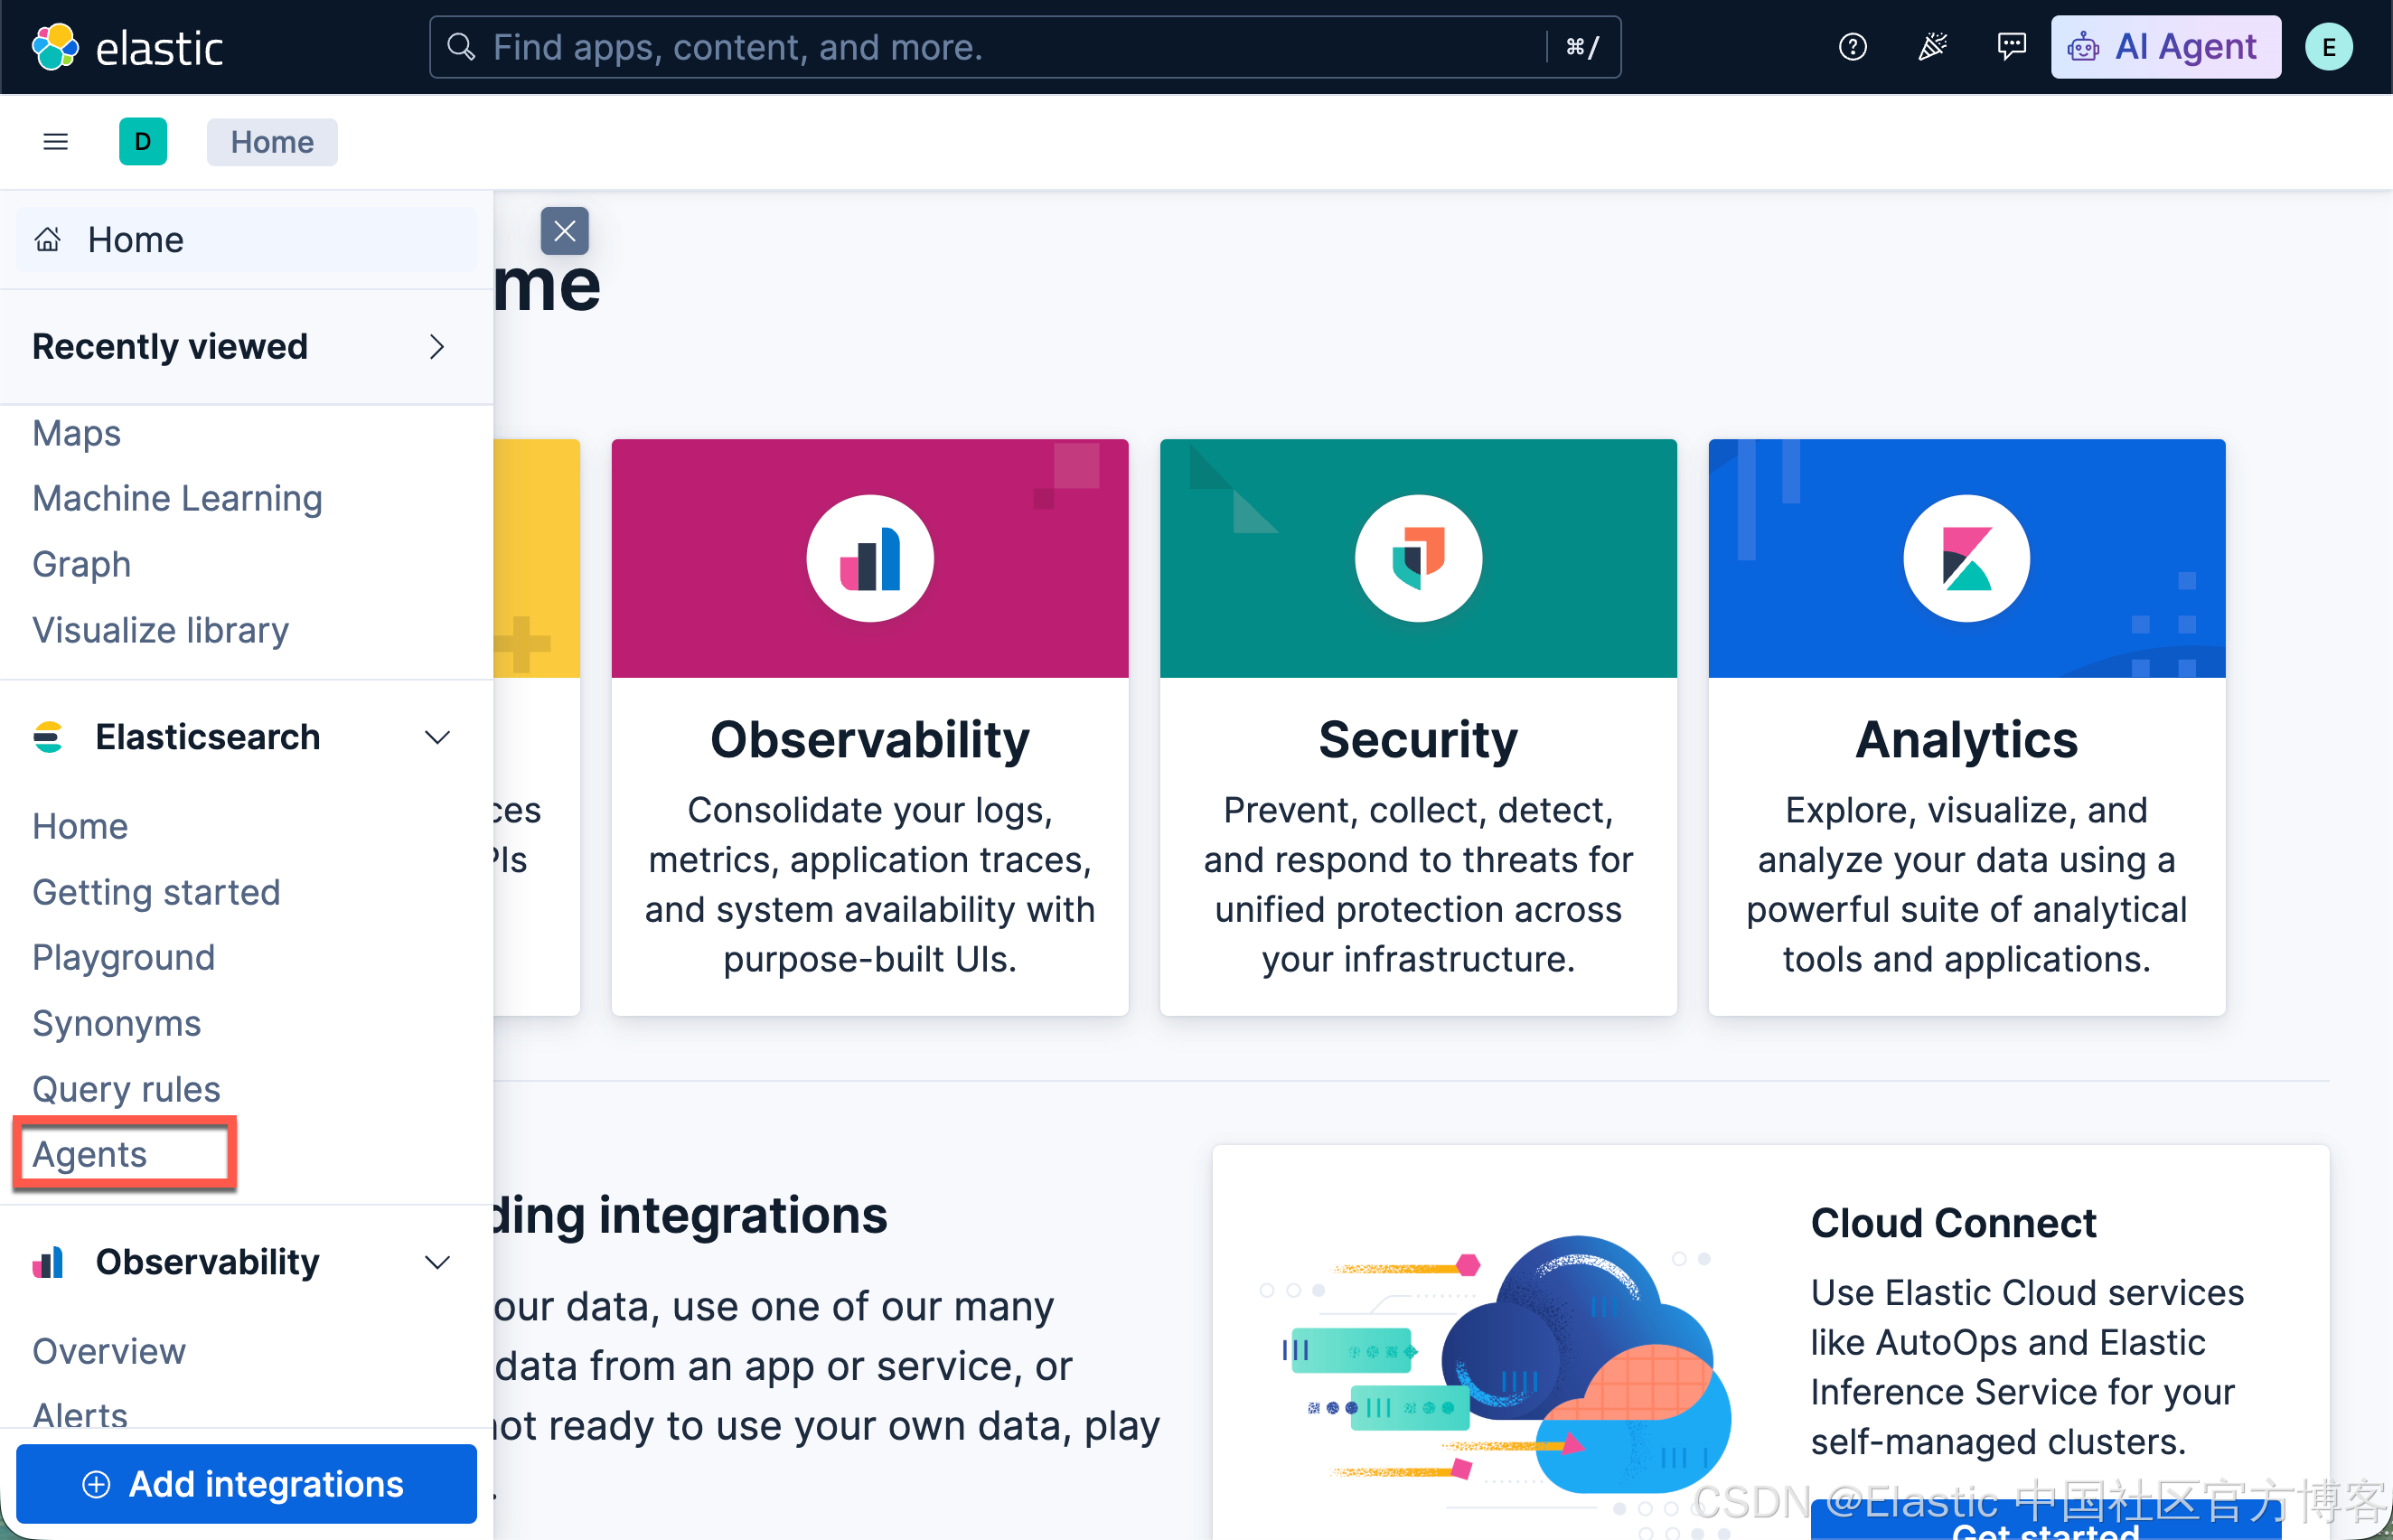Open the Analytics solution card title
2393x1540 pixels.
(1967, 740)
